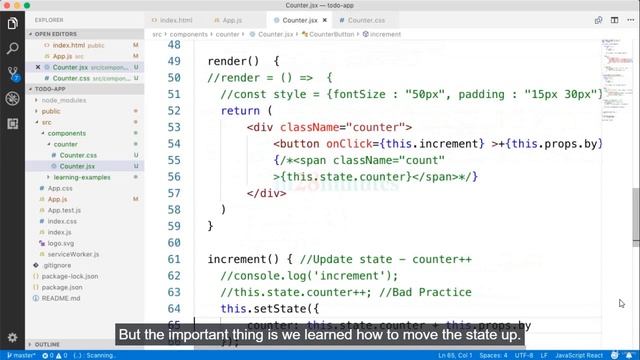The image size is (640, 360).
Task: Open App.js in the src folder
Action: pyautogui.click(x=57, y=199)
